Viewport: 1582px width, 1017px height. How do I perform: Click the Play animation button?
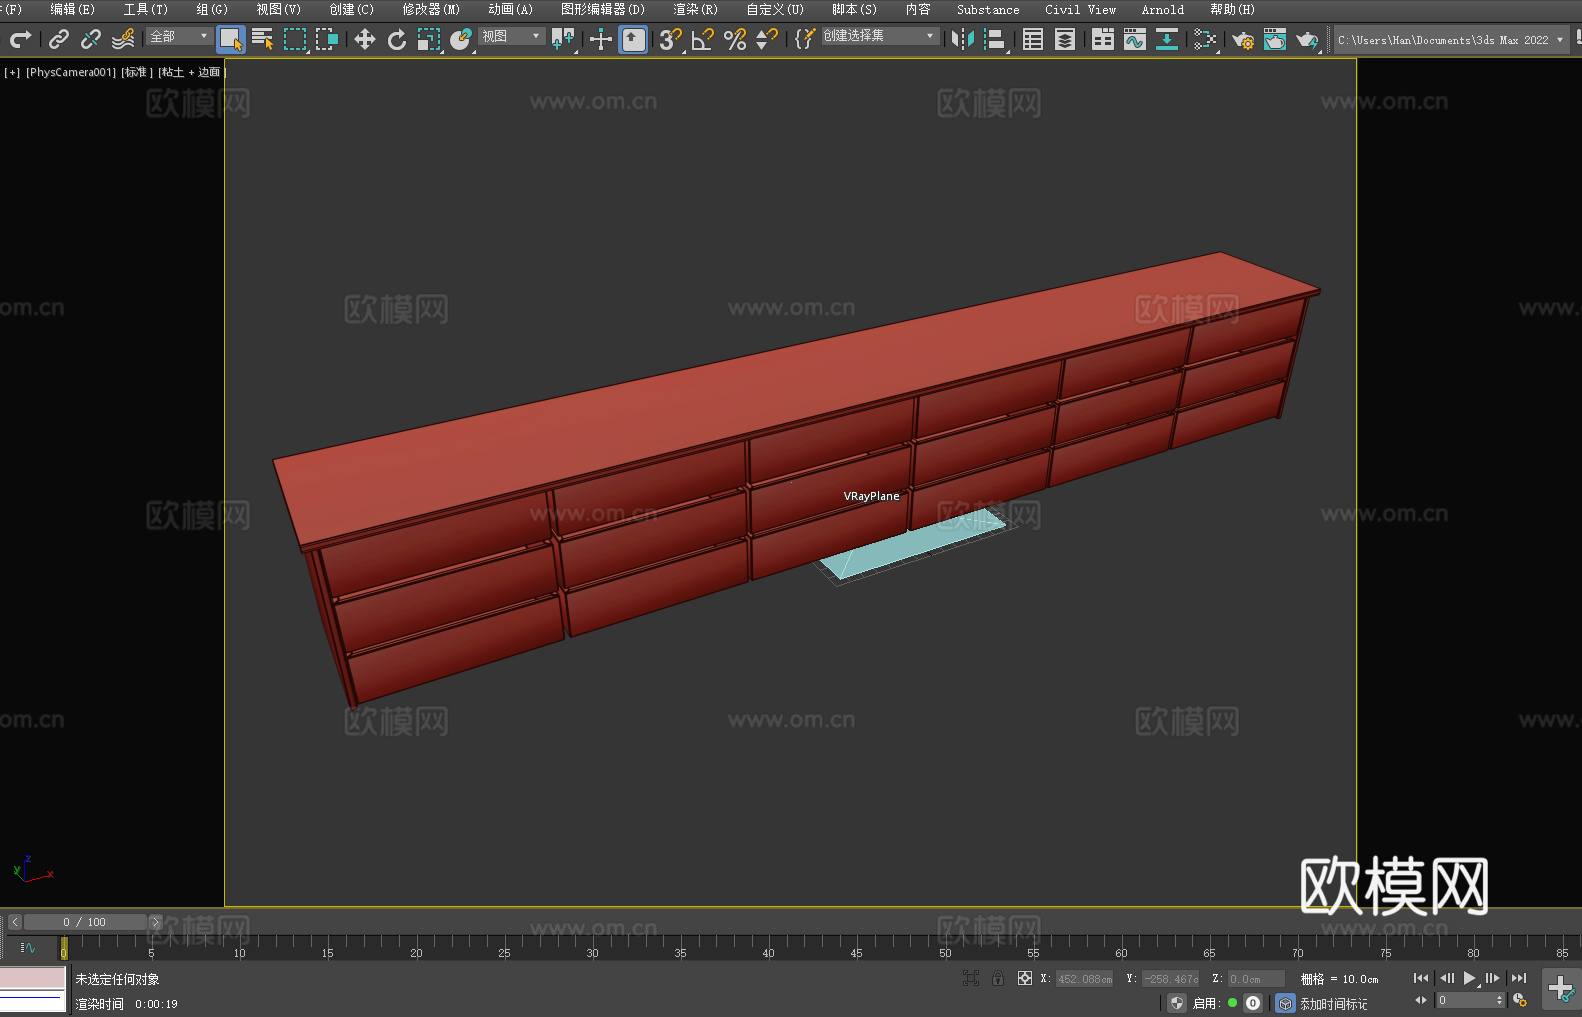click(1469, 978)
